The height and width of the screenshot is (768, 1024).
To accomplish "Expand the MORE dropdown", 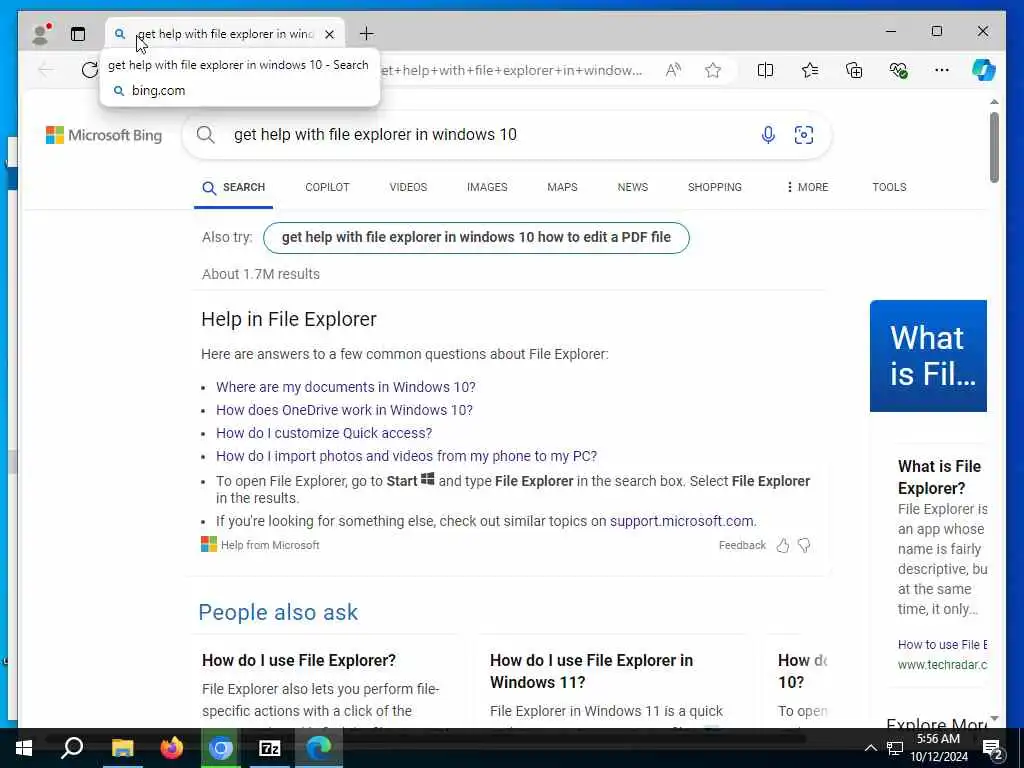I will (x=808, y=187).
